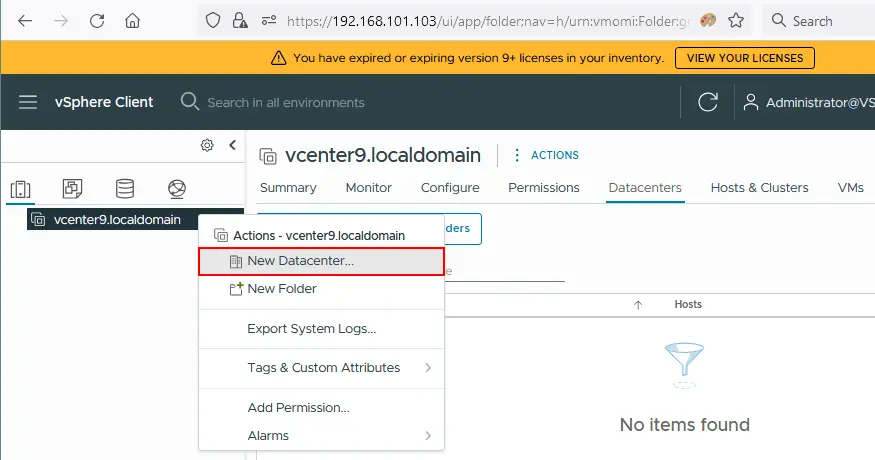Expand the Alarms submenu
Viewport: 875px width, 460px height.
click(x=321, y=435)
